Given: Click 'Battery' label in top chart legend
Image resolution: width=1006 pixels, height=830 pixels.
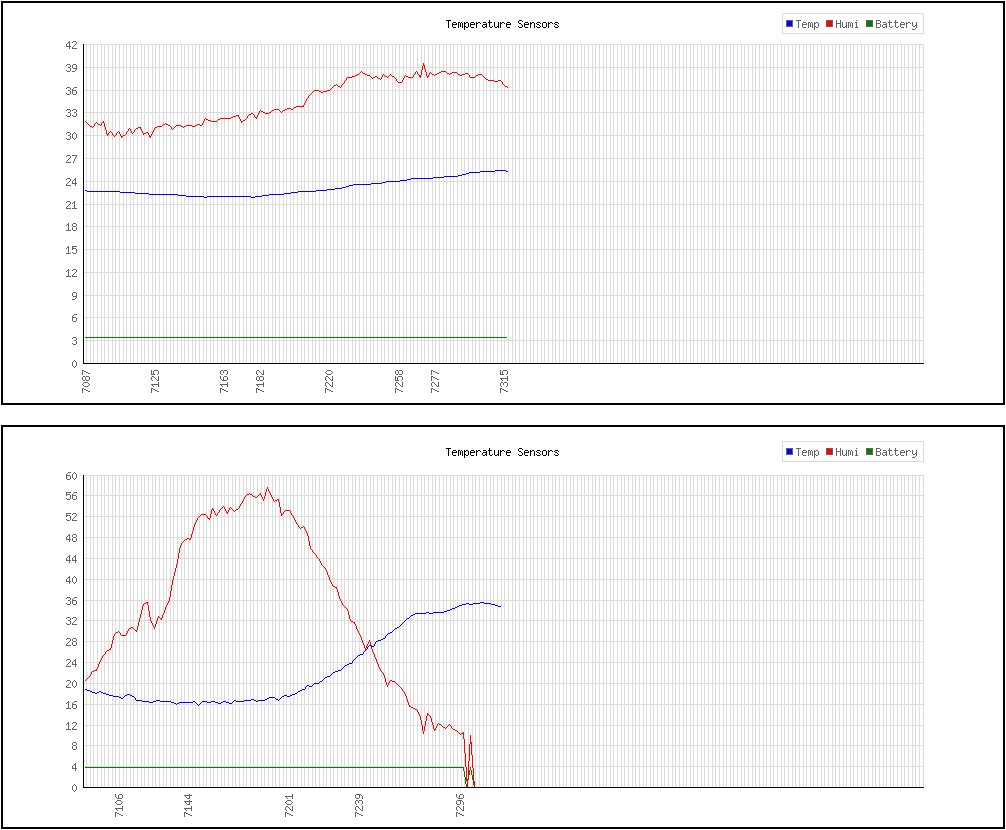Looking at the screenshot, I should tap(896, 24).
